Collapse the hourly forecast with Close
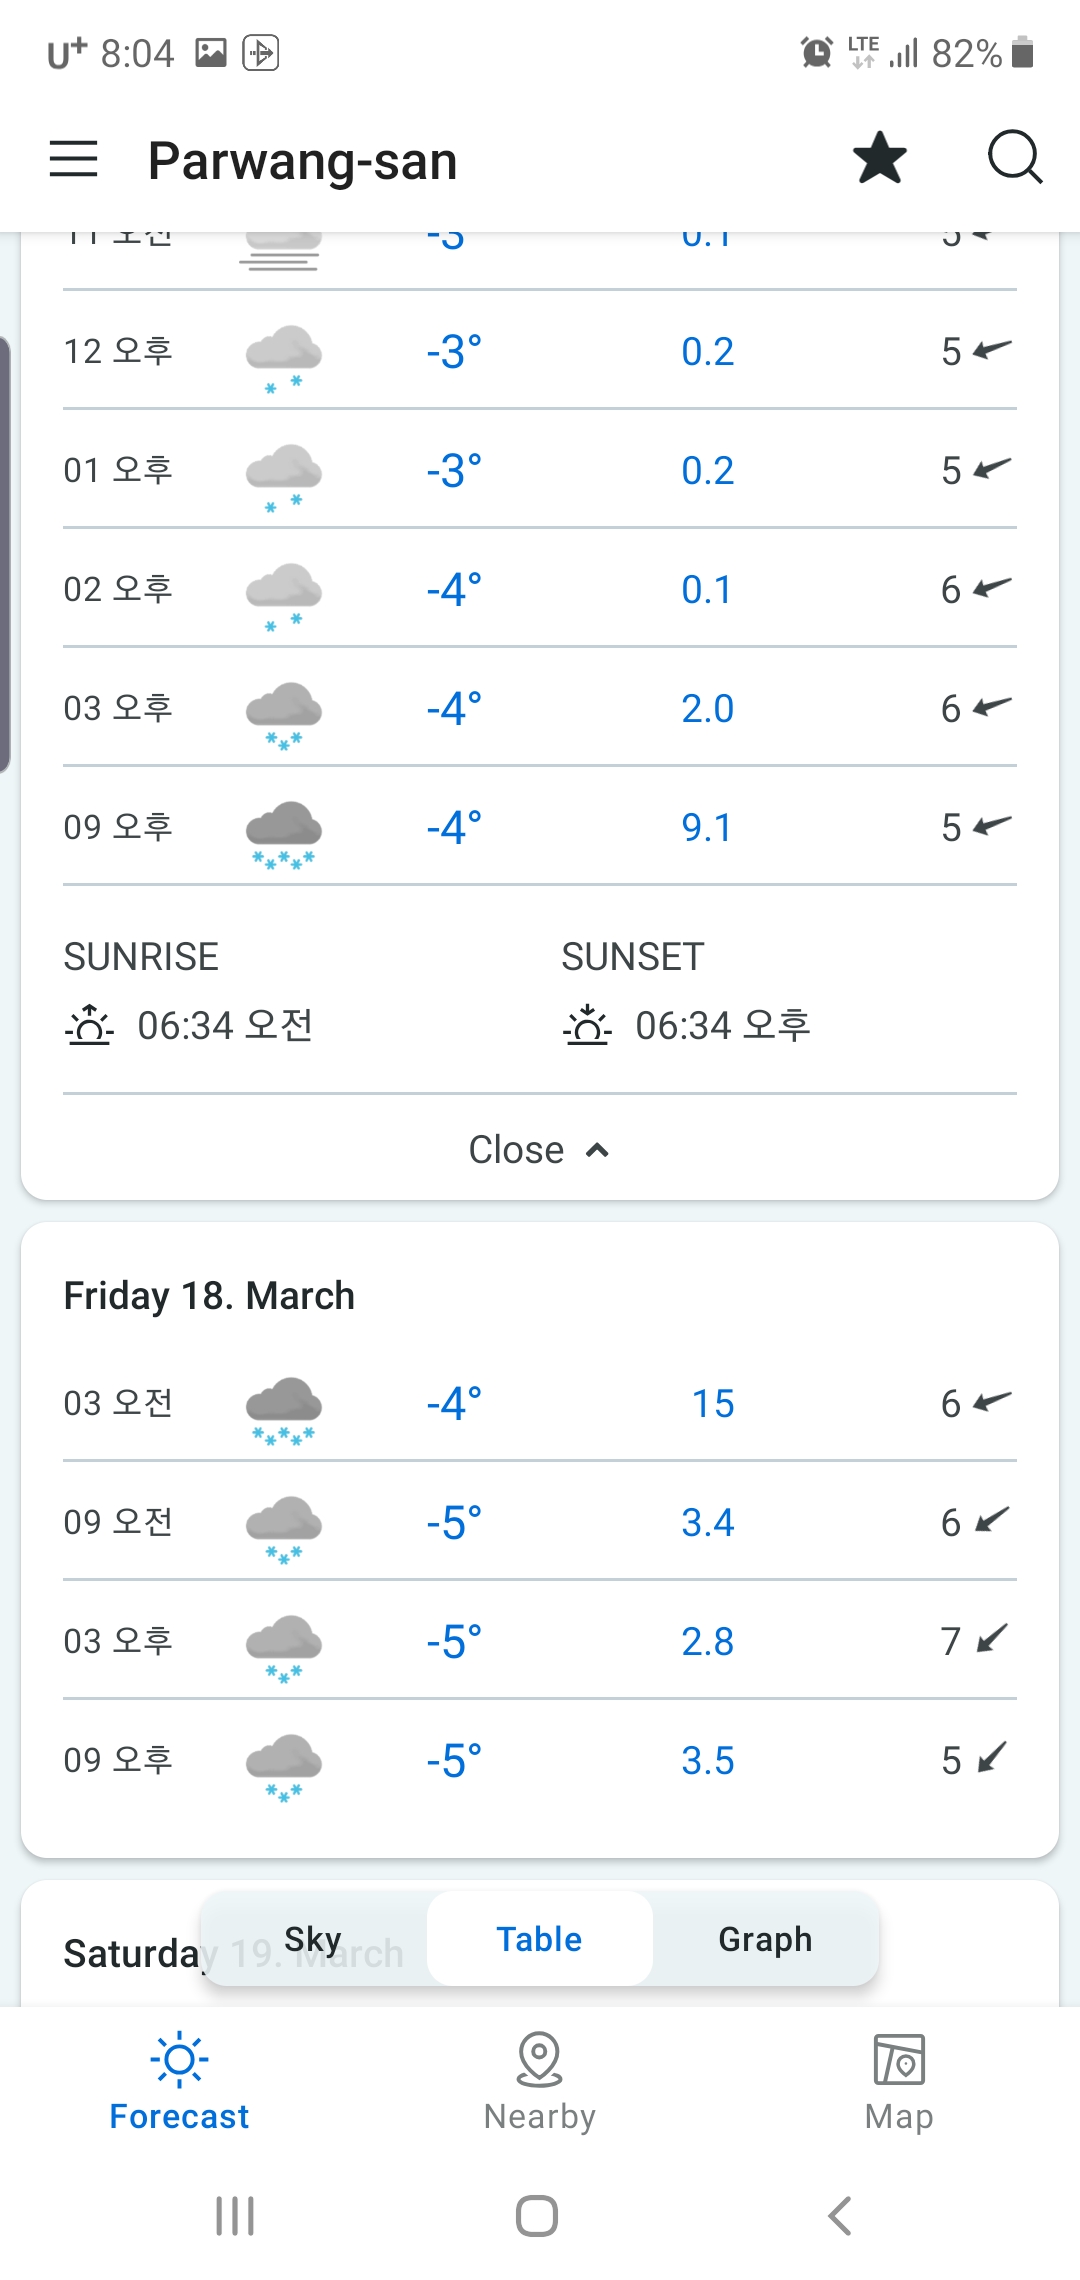Screen dimensions: 1080x2280 pos(540,1150)
